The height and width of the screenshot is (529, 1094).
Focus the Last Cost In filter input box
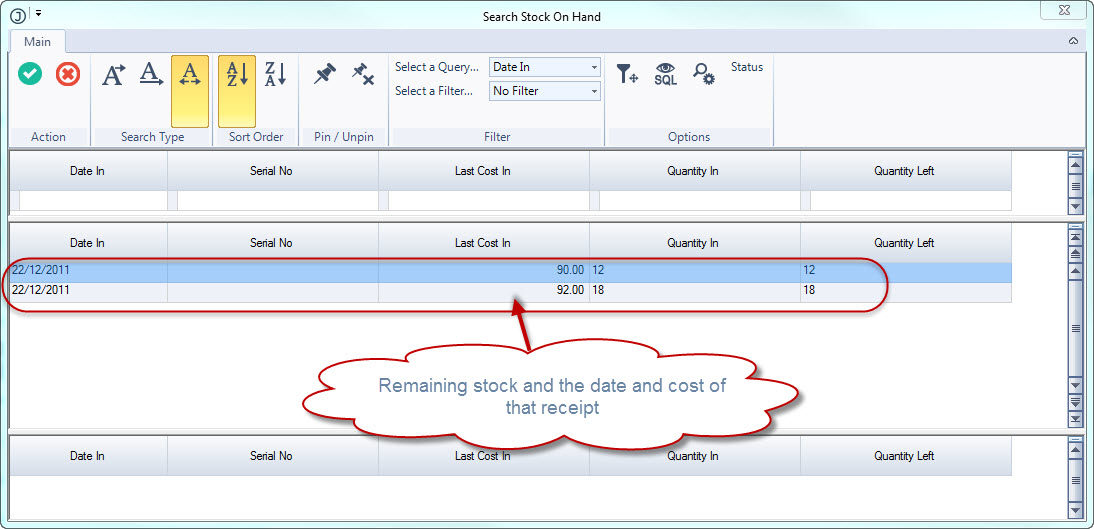(x=488, y=201)
